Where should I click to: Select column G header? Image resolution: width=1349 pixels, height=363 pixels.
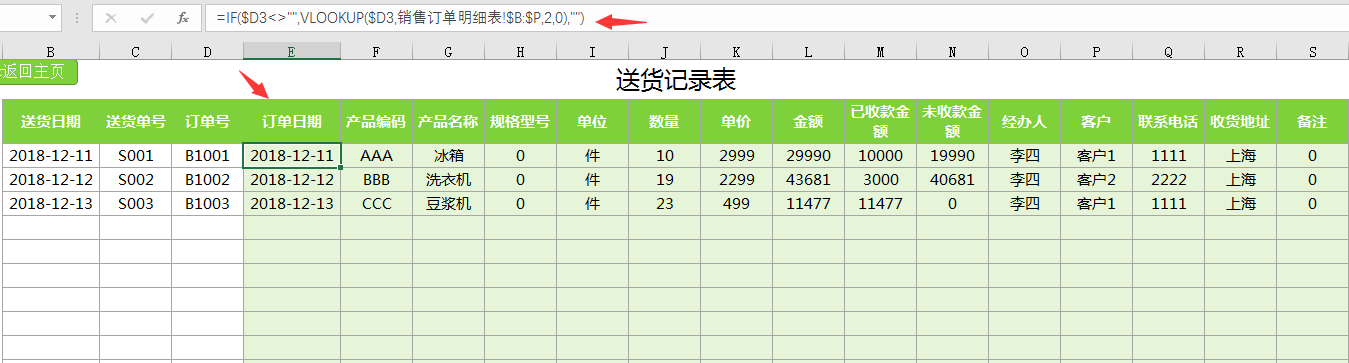(448, 51)
